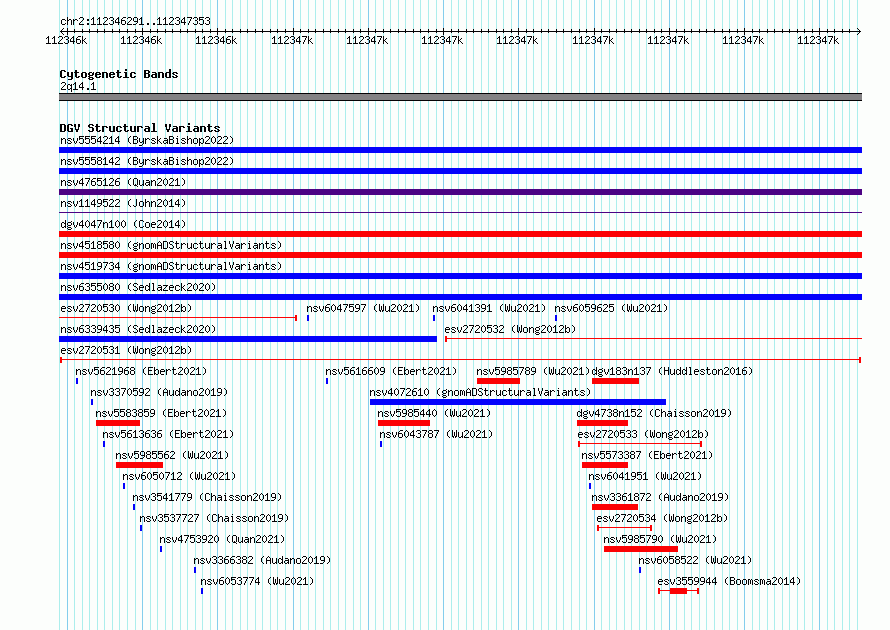Click nsv5573387 (Ebert2021) label
The width and height of the screenshot is (890, 630).
point(647,455)
